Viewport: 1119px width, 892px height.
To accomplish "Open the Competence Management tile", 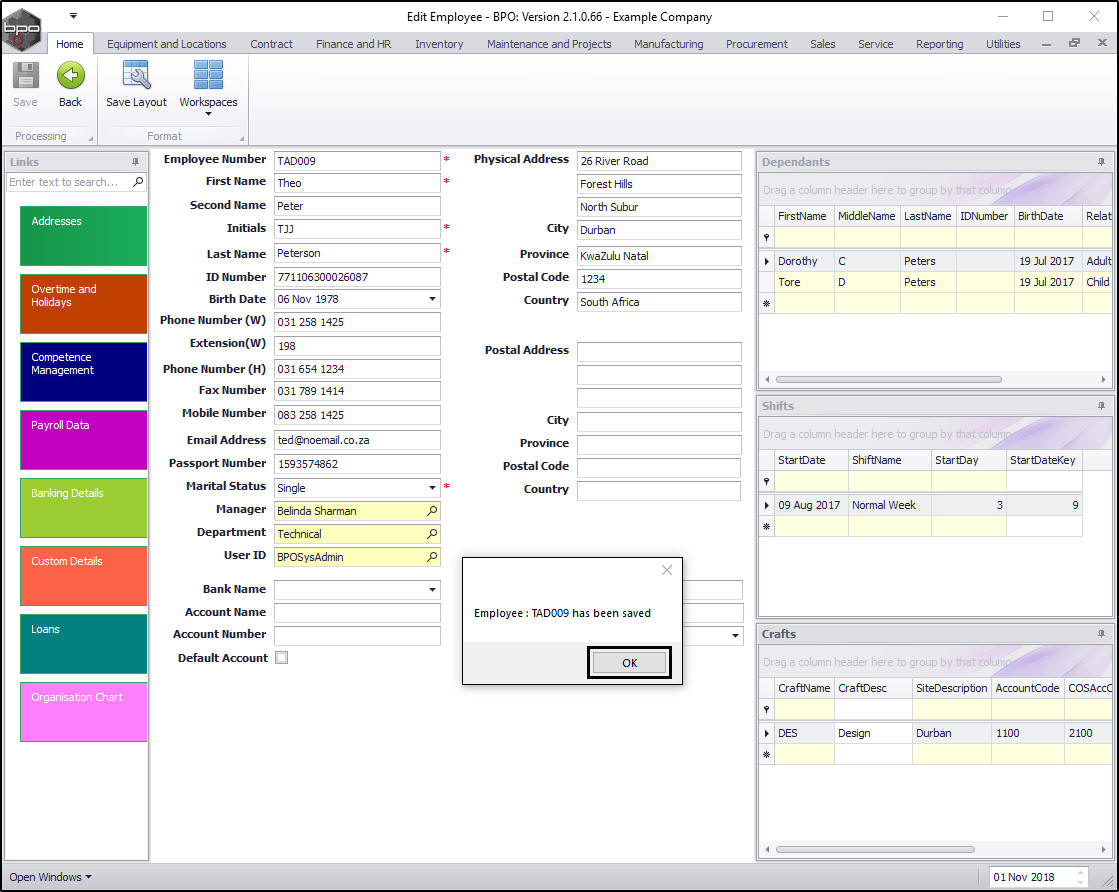I will (83, 372).
